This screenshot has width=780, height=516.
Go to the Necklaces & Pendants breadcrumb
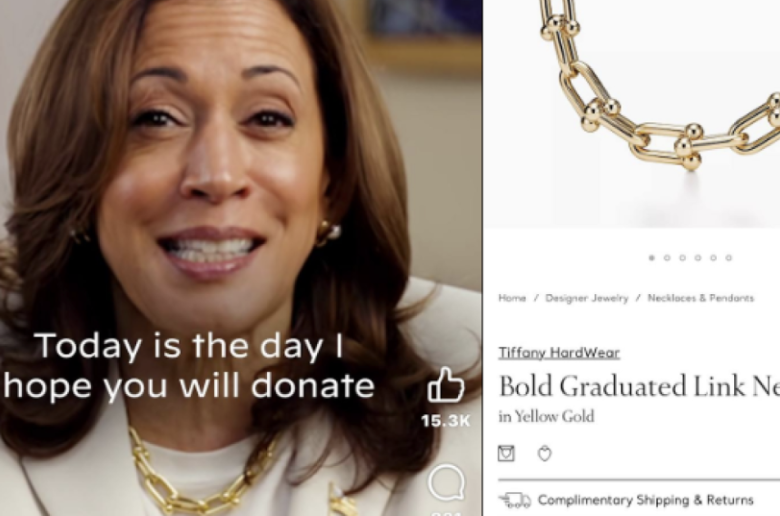700,298
